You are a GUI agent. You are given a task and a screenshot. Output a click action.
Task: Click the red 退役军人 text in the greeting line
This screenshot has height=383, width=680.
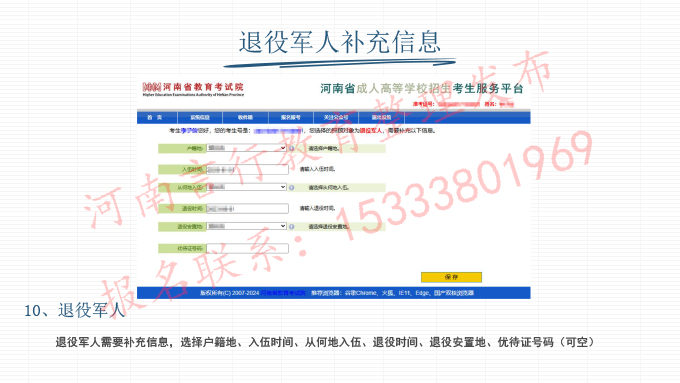pos(370,130)
